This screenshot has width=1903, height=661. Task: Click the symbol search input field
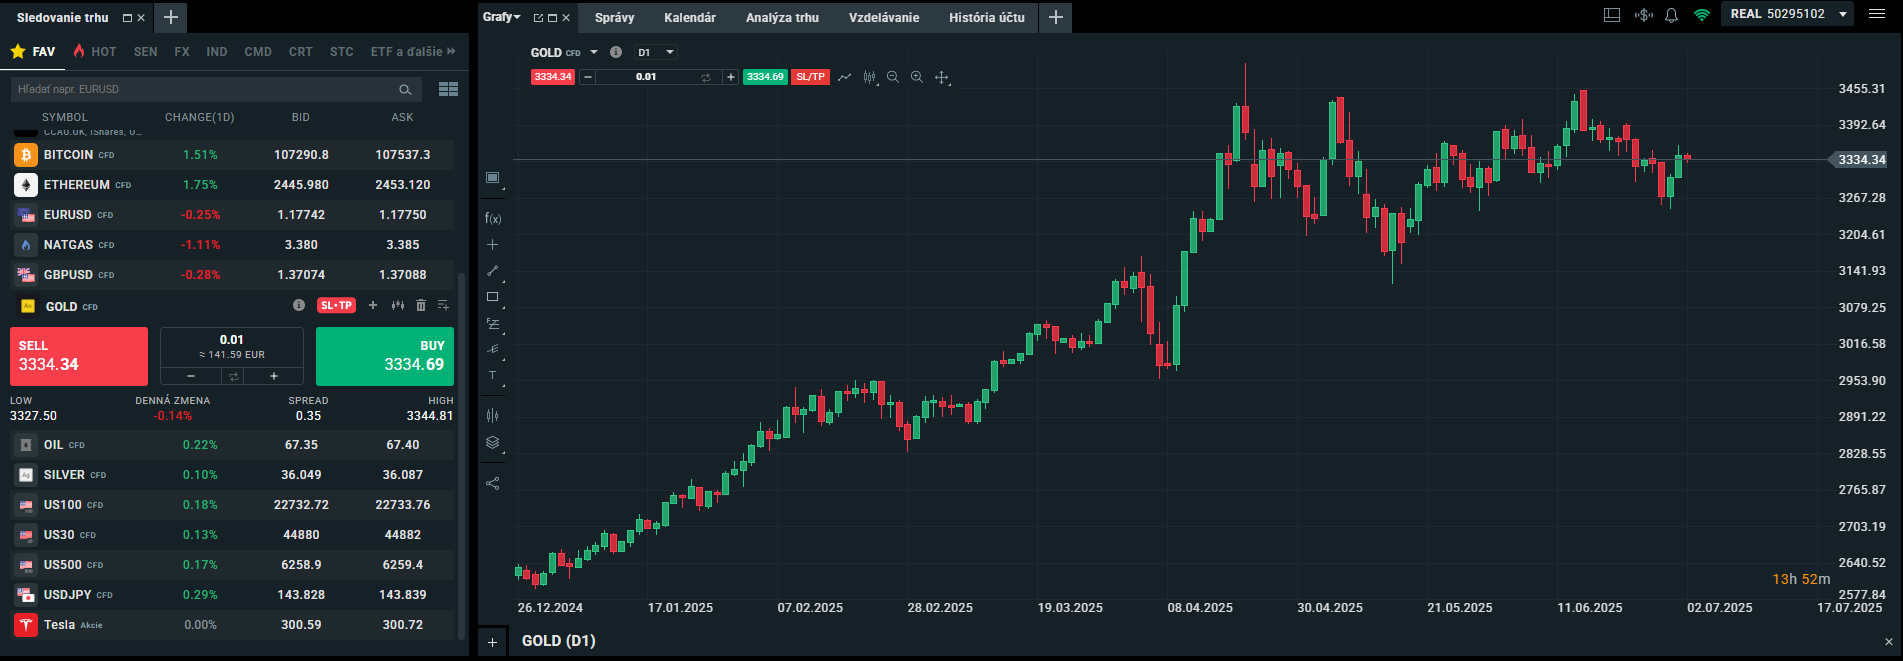(x=205, y=89)
